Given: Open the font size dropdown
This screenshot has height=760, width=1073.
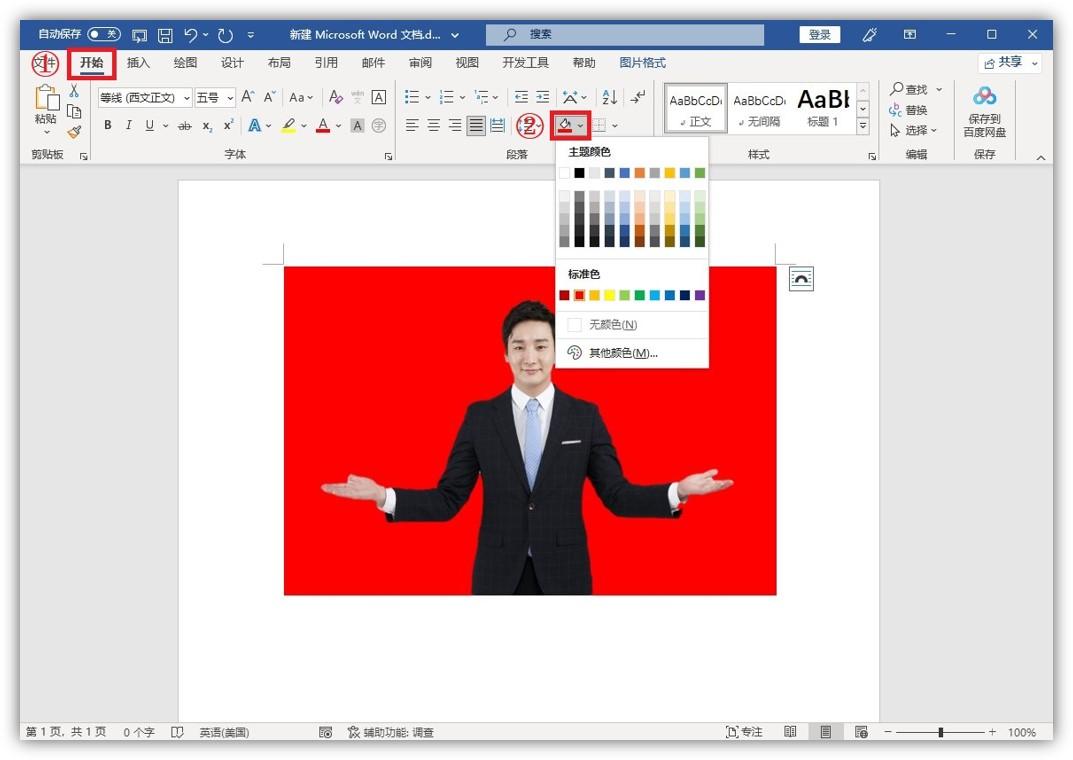Looking at the screenshot, I should 230,98.
